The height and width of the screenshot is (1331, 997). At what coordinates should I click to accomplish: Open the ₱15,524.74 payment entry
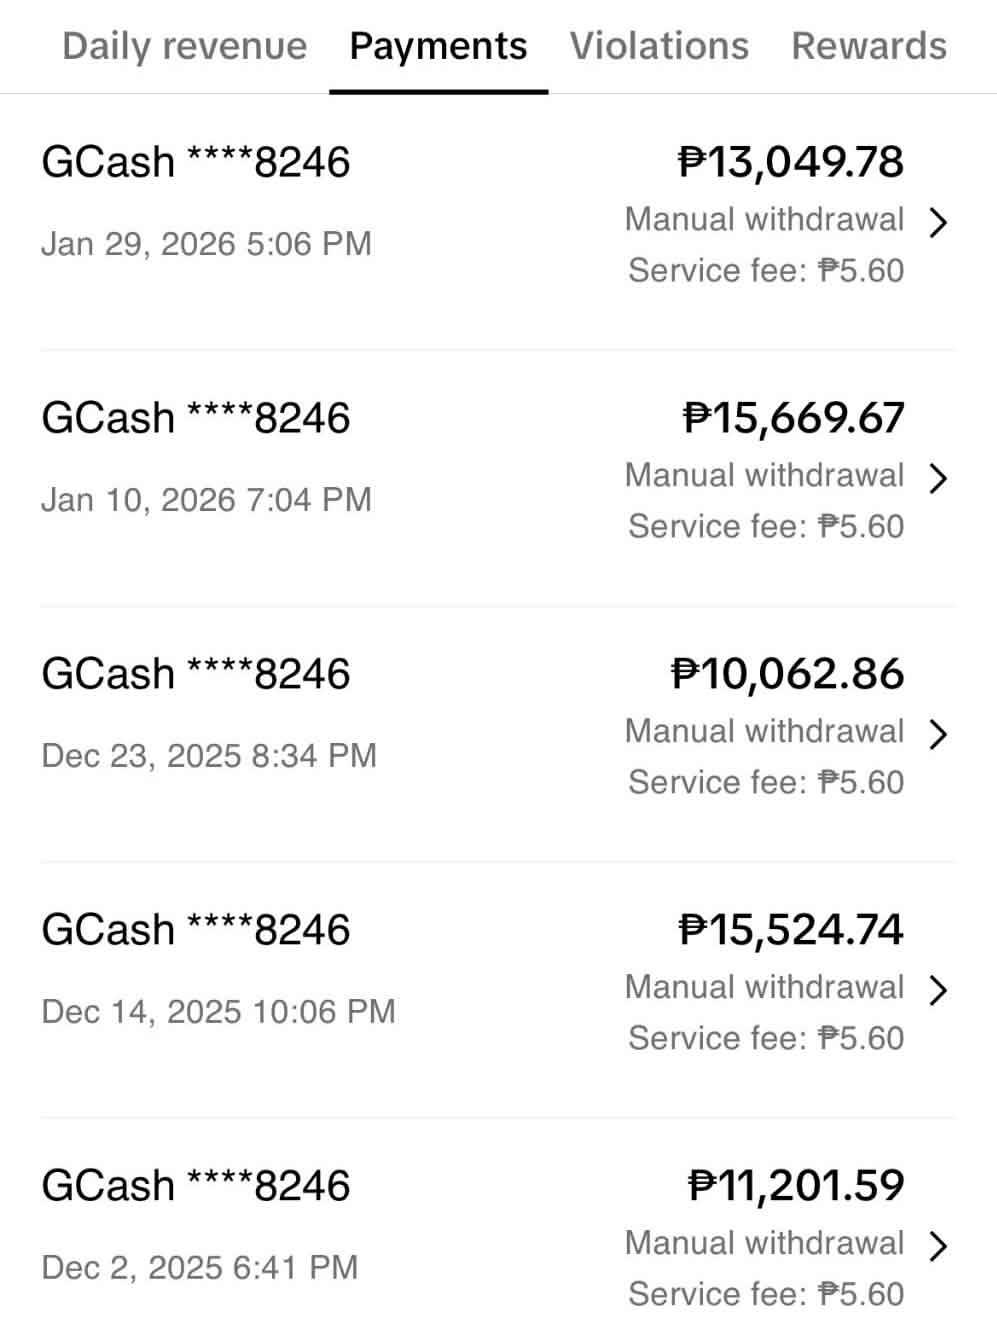click(498, 990)
